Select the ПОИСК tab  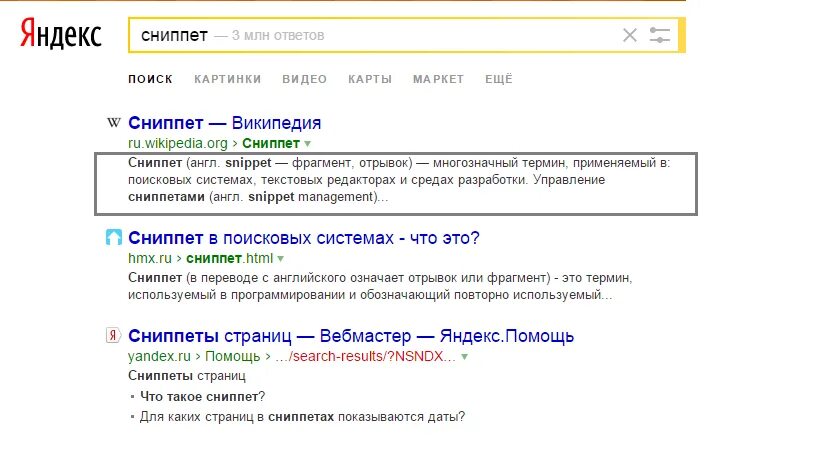point(150,79)
